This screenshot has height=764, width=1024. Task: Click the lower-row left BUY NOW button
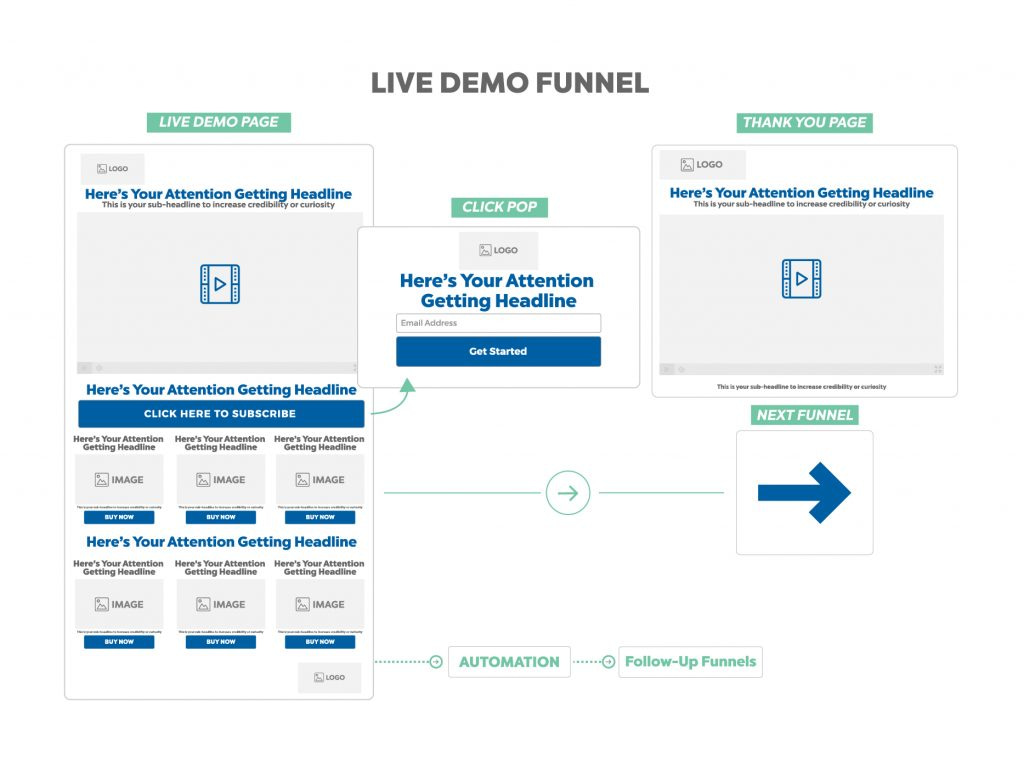[119, 642]
